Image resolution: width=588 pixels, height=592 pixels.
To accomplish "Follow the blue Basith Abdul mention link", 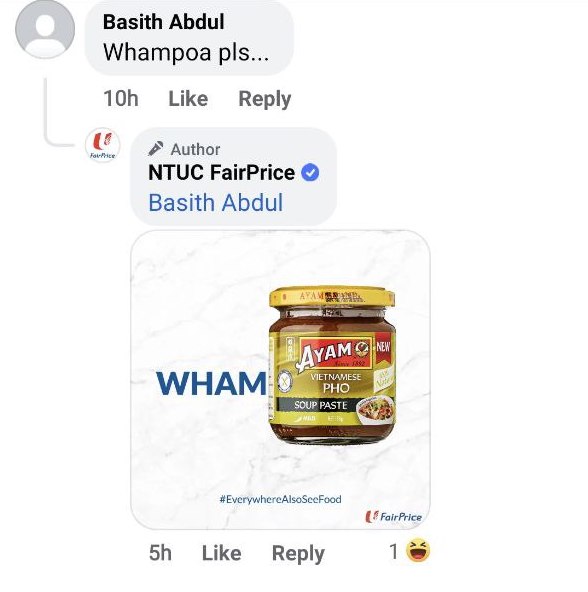I will click(216, 203).
